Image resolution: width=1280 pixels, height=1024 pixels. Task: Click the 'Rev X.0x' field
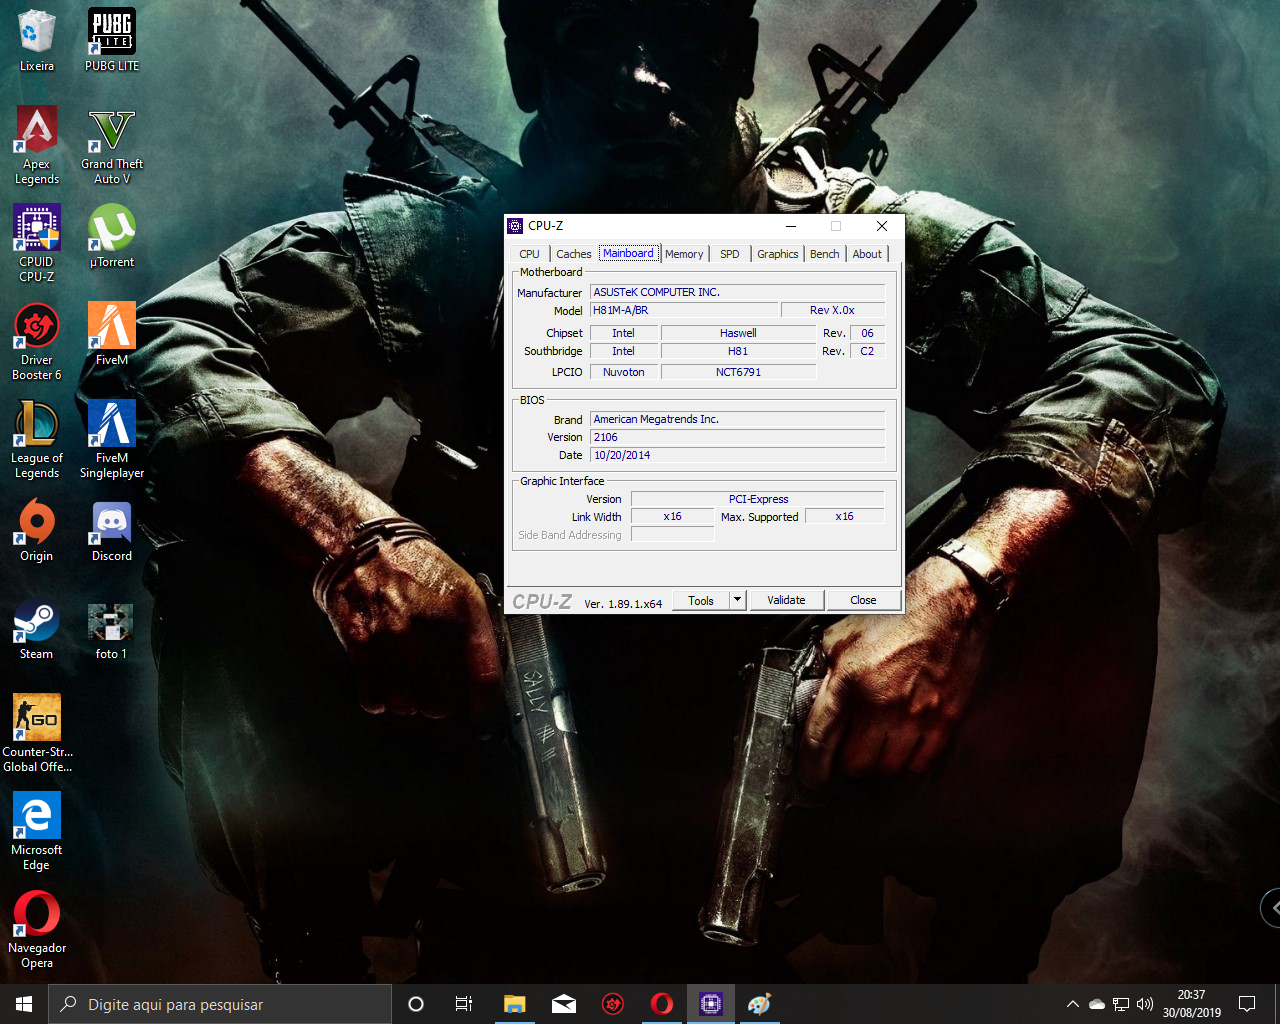[x=832, y=310]
